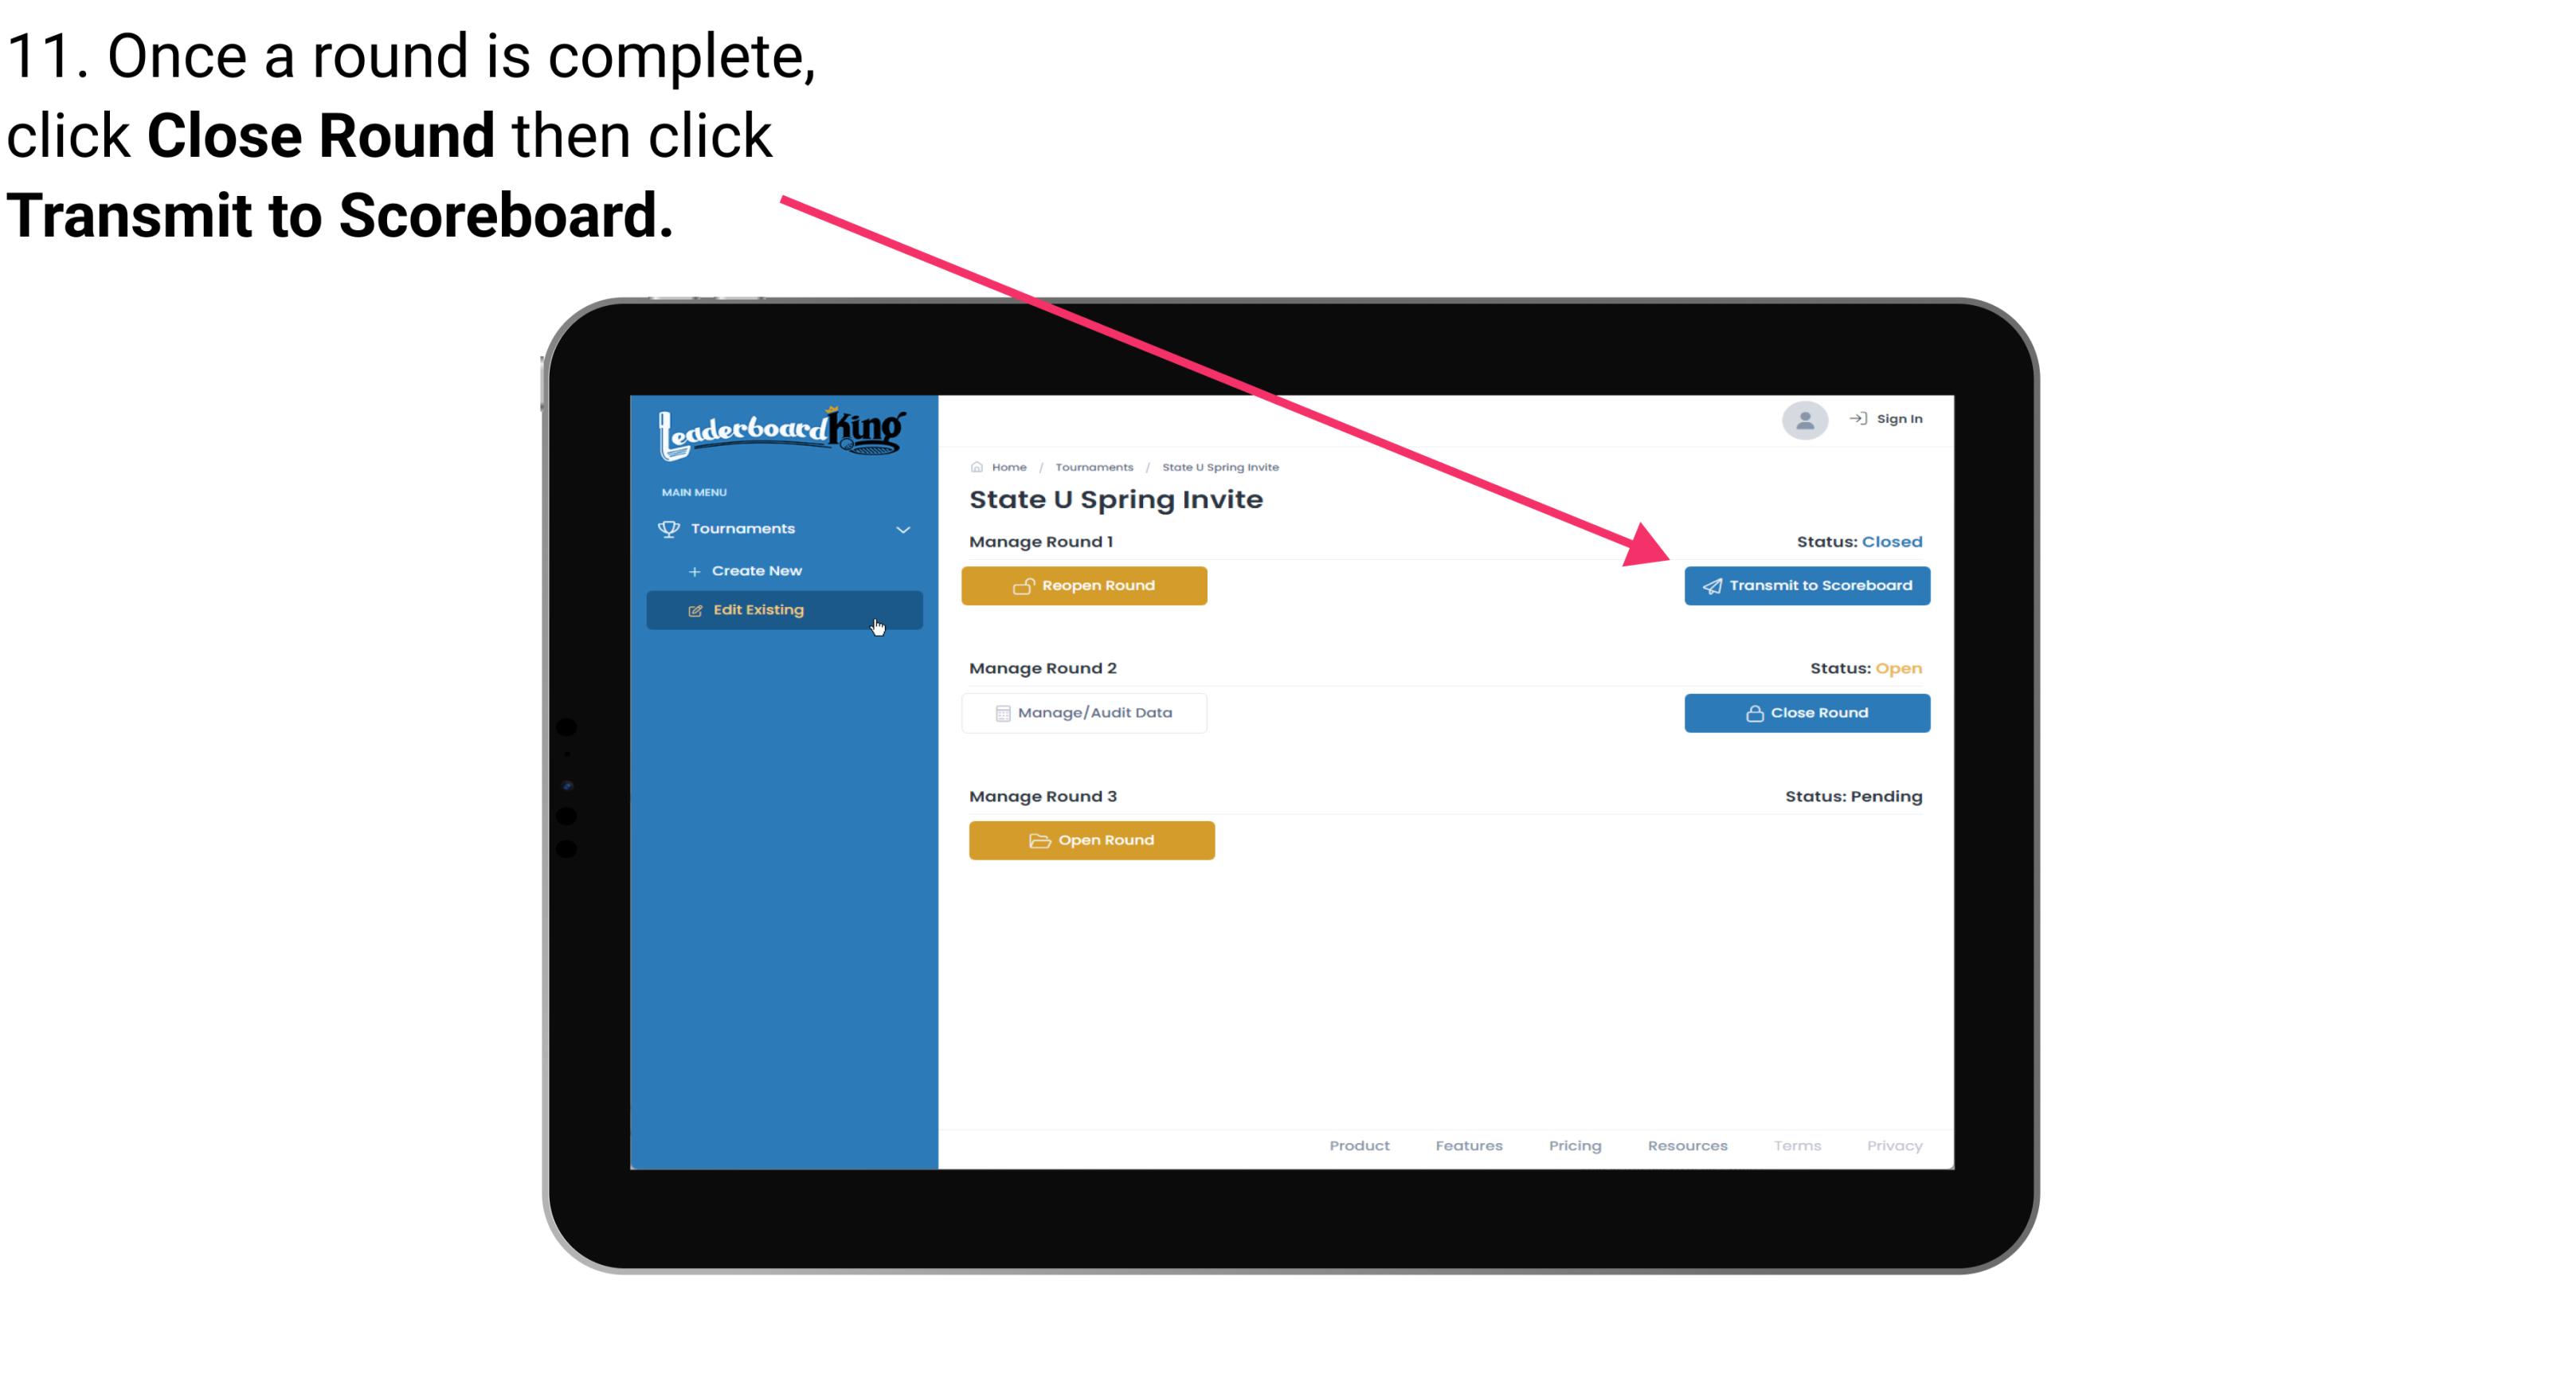The image size is (2576, 1386).
Task: Click the Tournaments breadcrumb link
Action: tap(1092, 466)
